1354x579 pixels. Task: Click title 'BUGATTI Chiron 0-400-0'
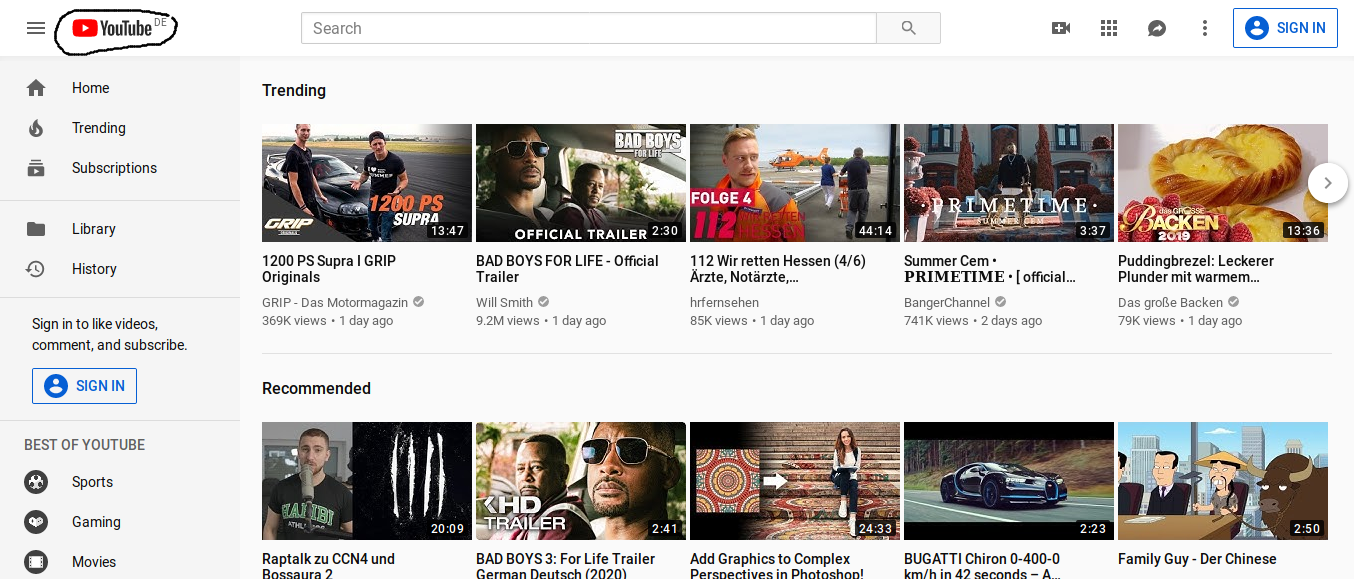[x=982, y=566]
